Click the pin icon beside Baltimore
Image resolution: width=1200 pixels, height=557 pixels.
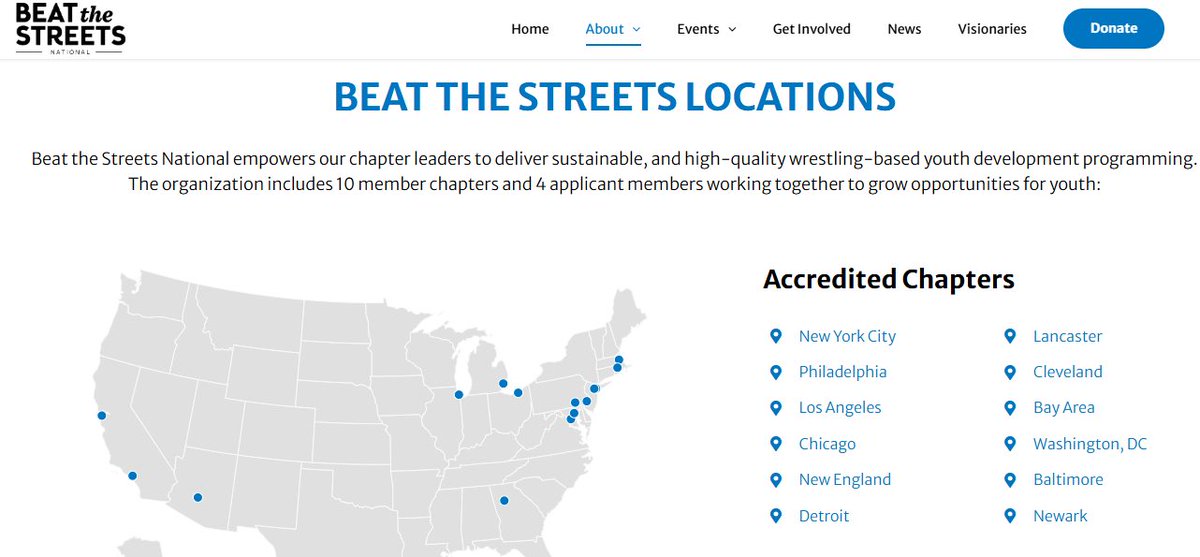click(1010, 480)
